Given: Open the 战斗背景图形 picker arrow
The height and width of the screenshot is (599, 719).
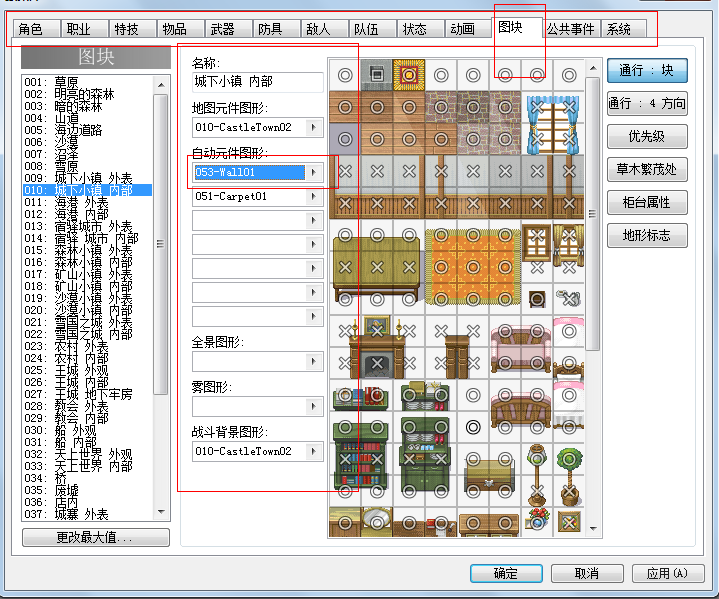Looking at the screenshot, I should click(314, 451).
